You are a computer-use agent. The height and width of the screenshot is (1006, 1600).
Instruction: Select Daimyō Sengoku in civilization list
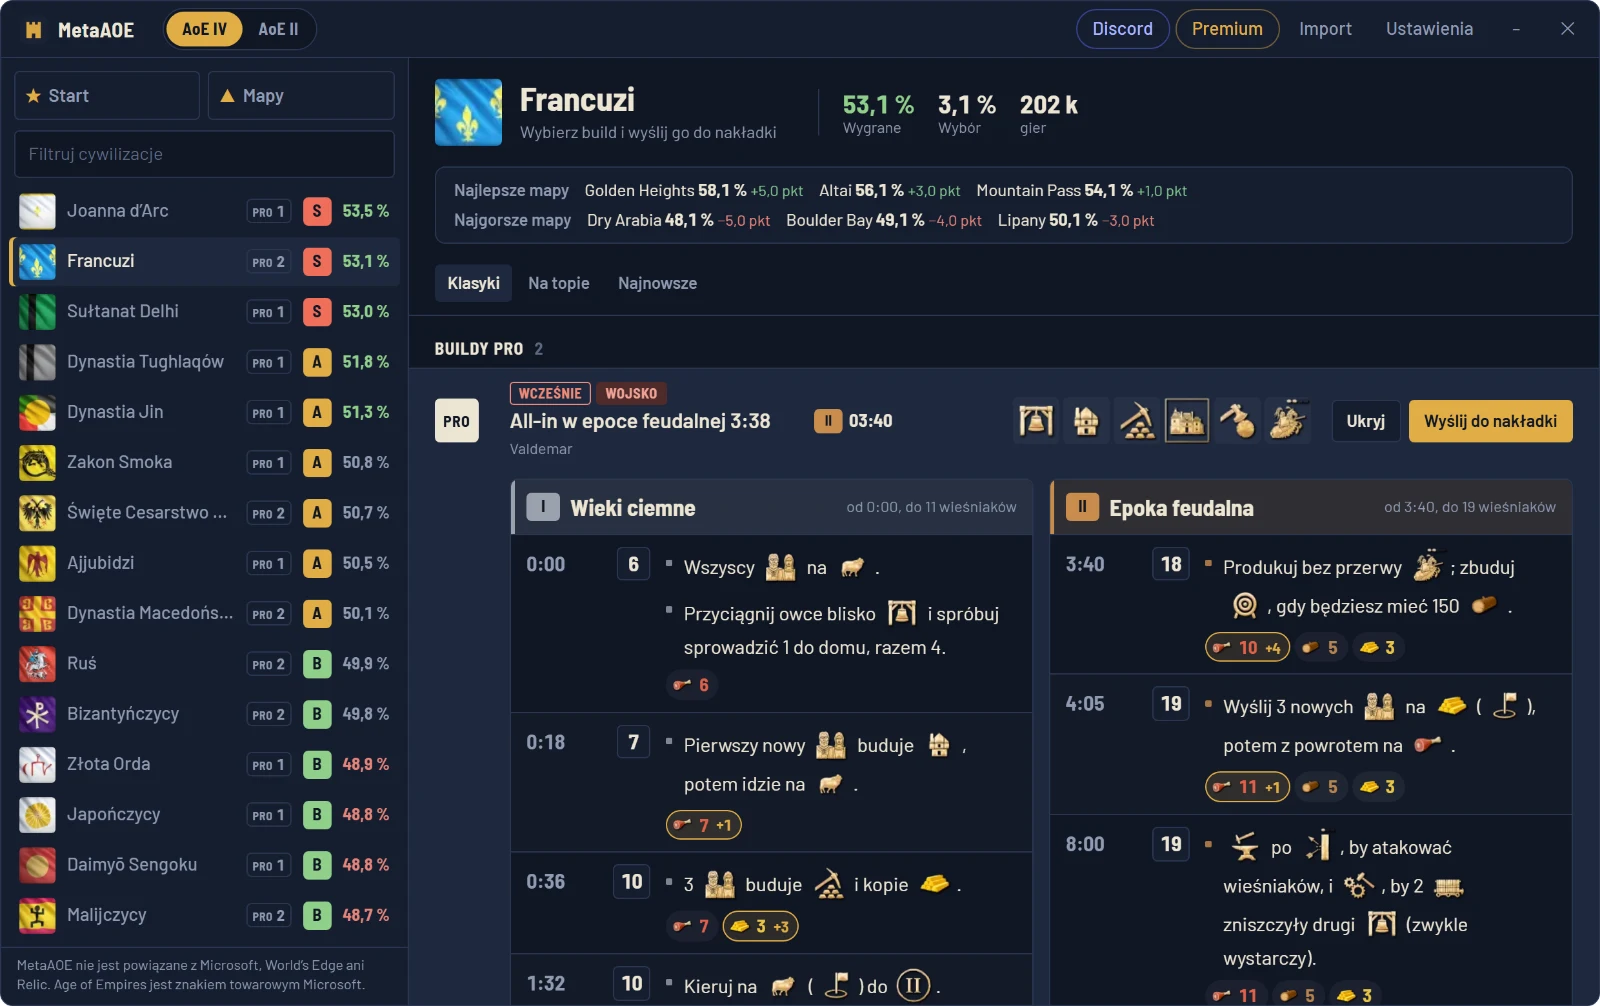(x=204, y=865)
